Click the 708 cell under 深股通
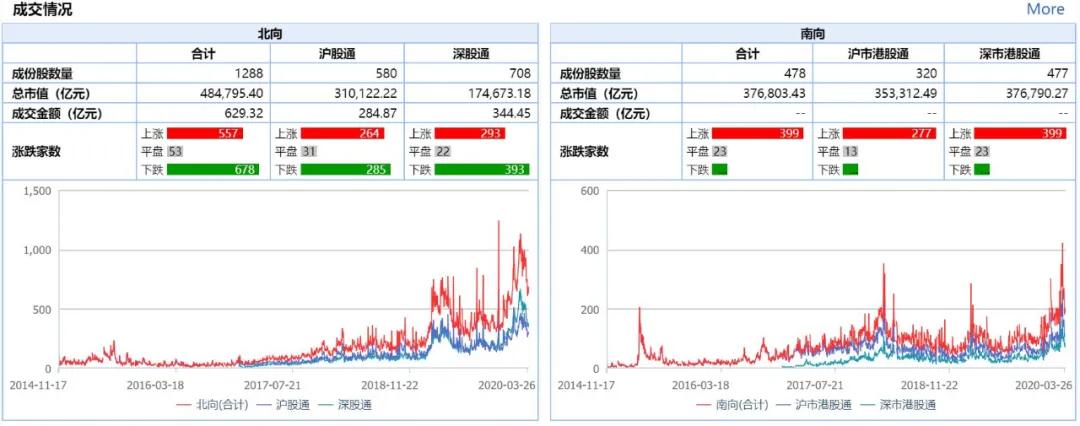Image resolution: width=1080 pixels, height=426 pixels. pyautogui.click(x=470, y=74)
